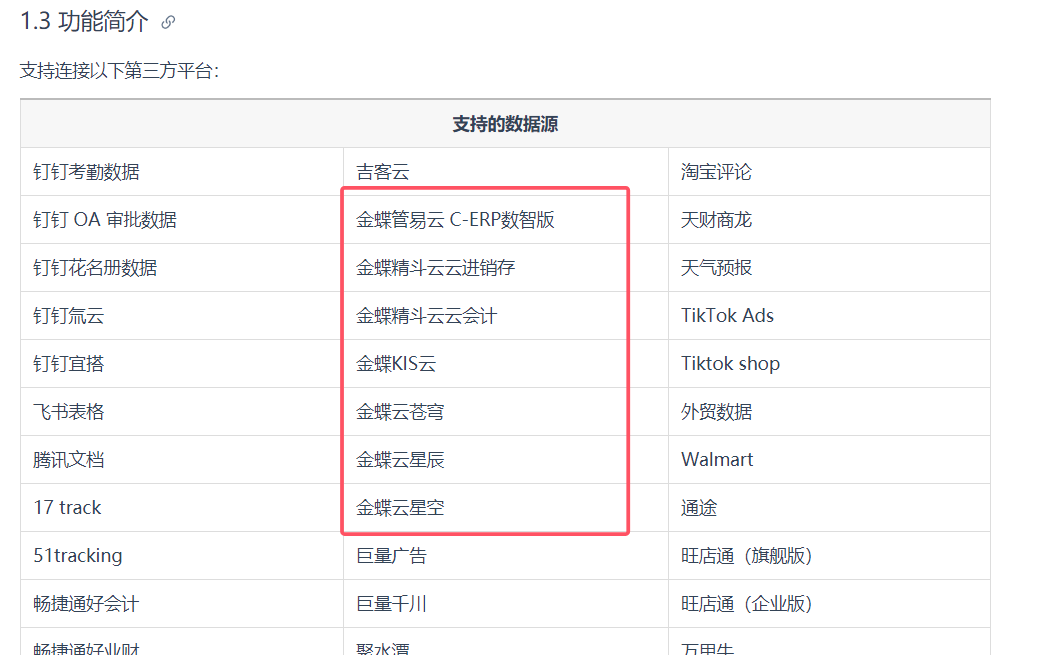Select the 金蝶云星空 cell
1063x655 pixels.
tap(506, 508)
